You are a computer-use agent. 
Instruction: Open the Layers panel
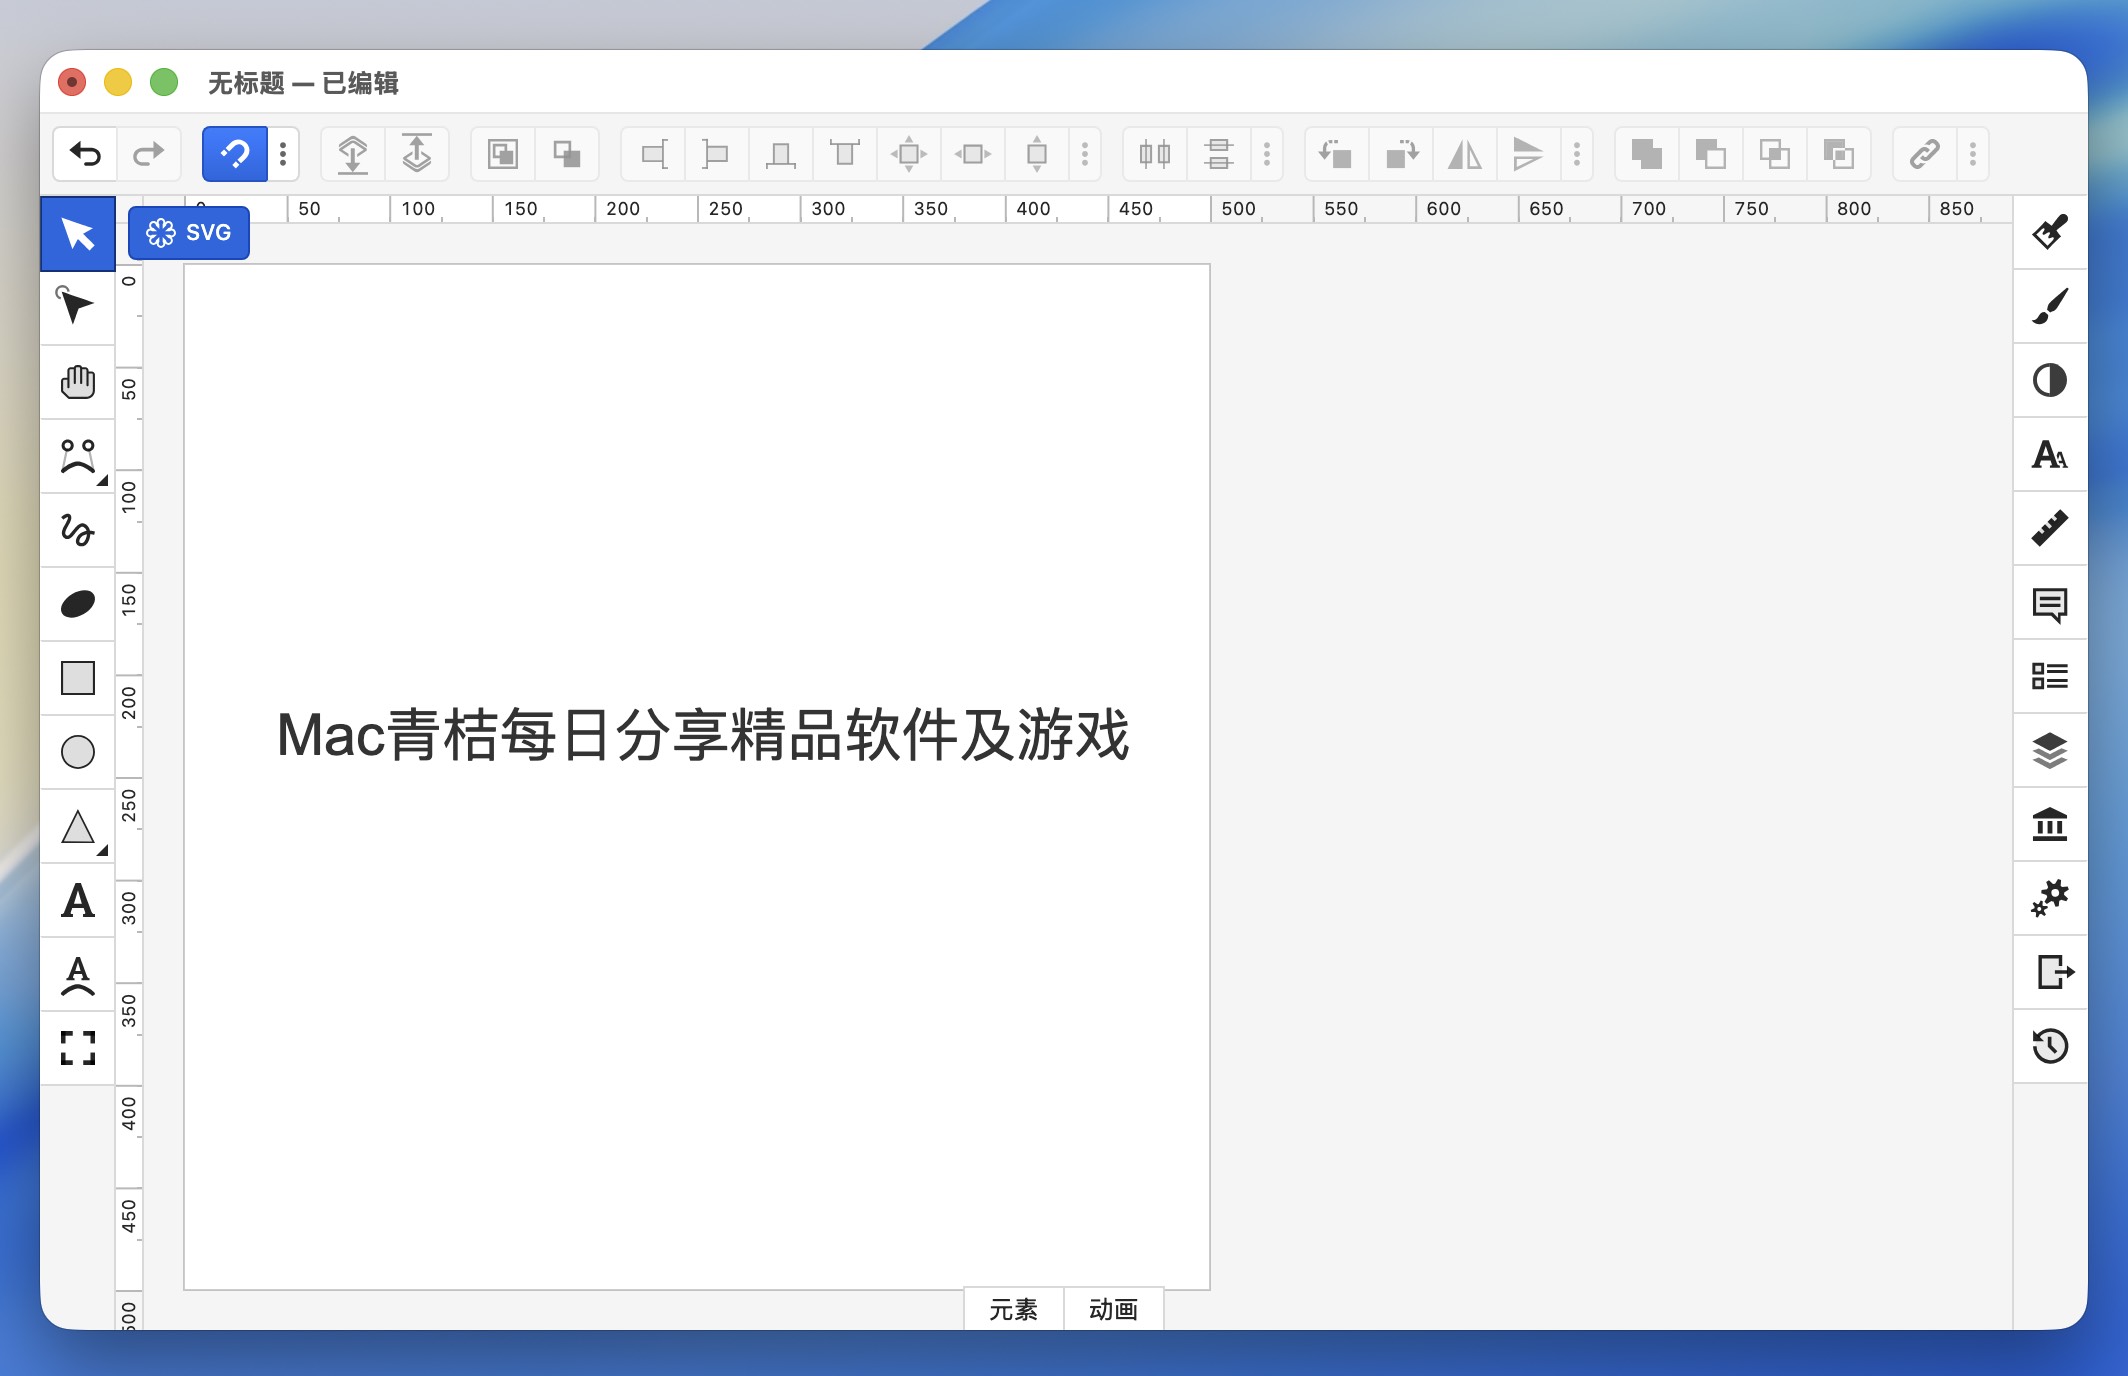point(2049,751)
